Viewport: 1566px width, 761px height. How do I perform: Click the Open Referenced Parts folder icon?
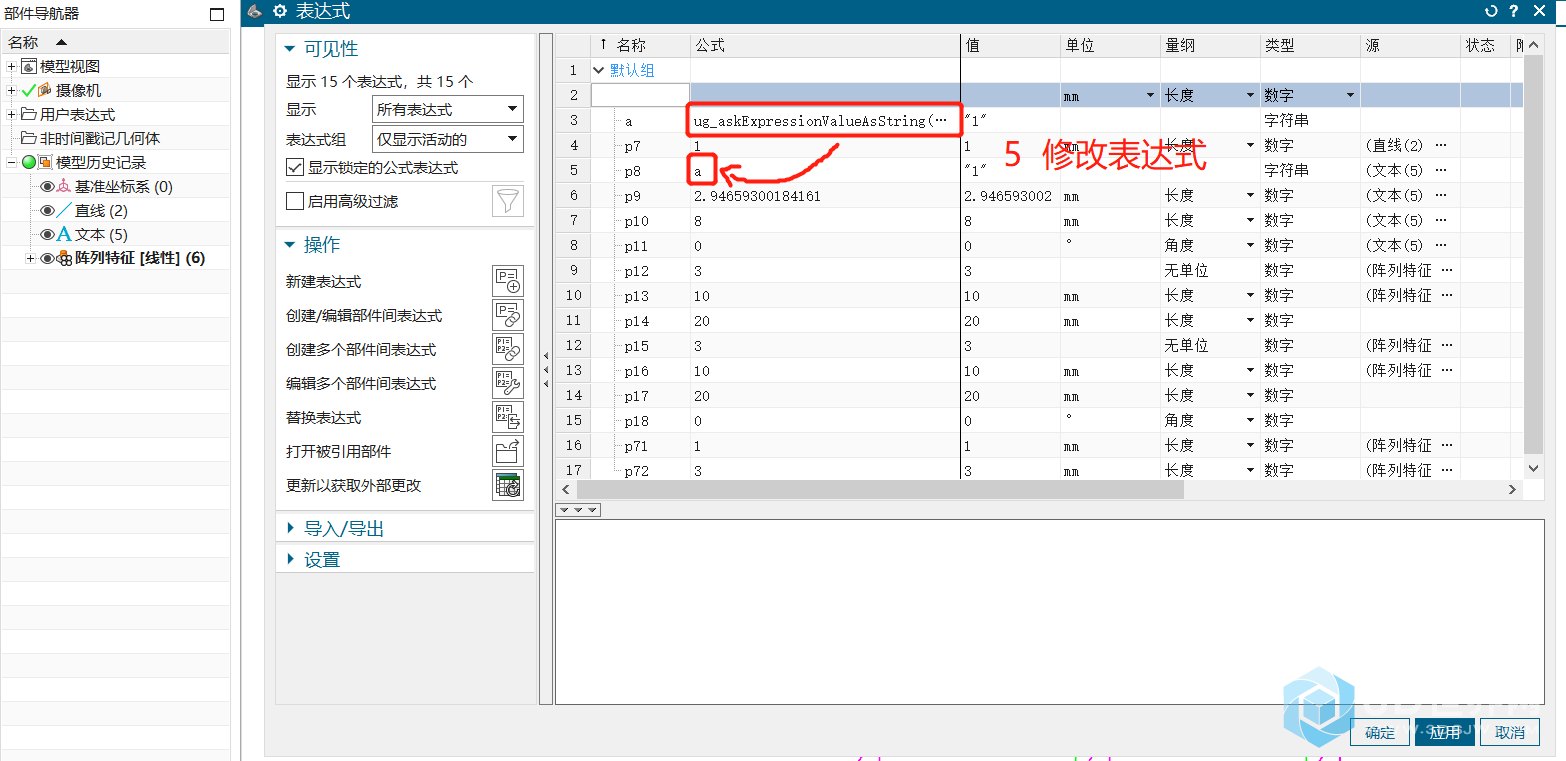pyautogui.click(x=508, y=452)
